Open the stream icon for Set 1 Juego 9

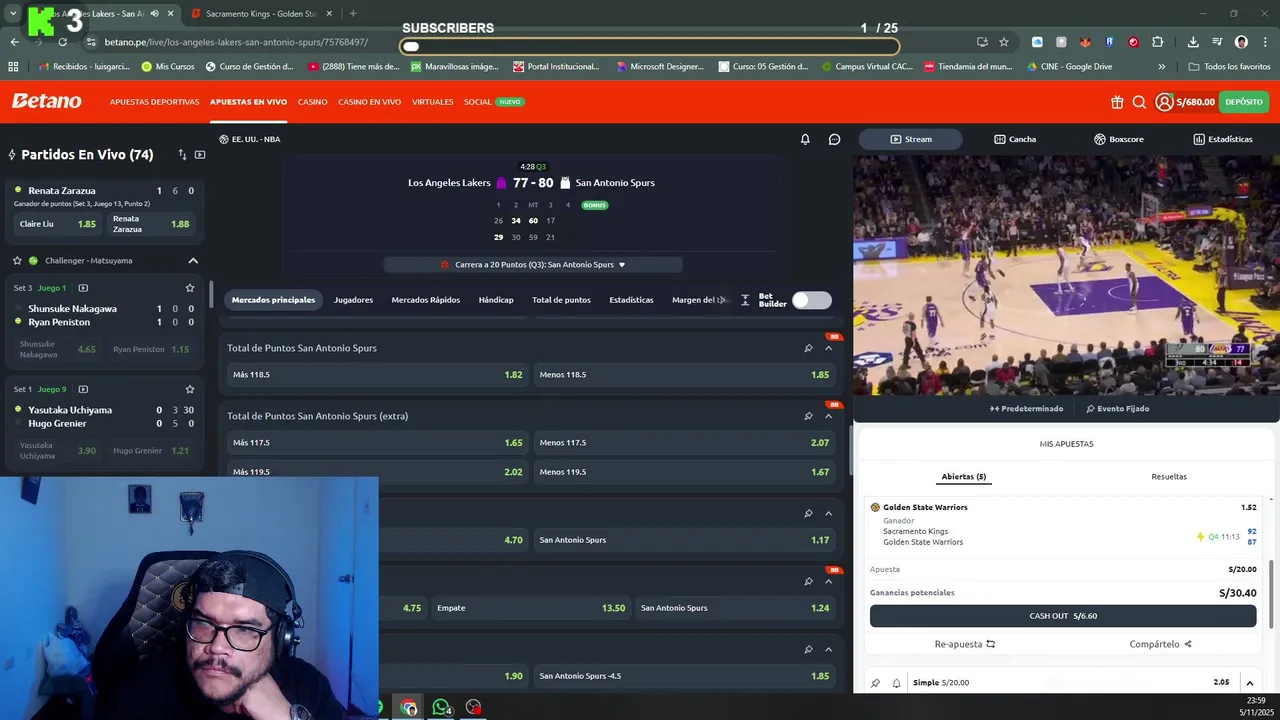83,389
